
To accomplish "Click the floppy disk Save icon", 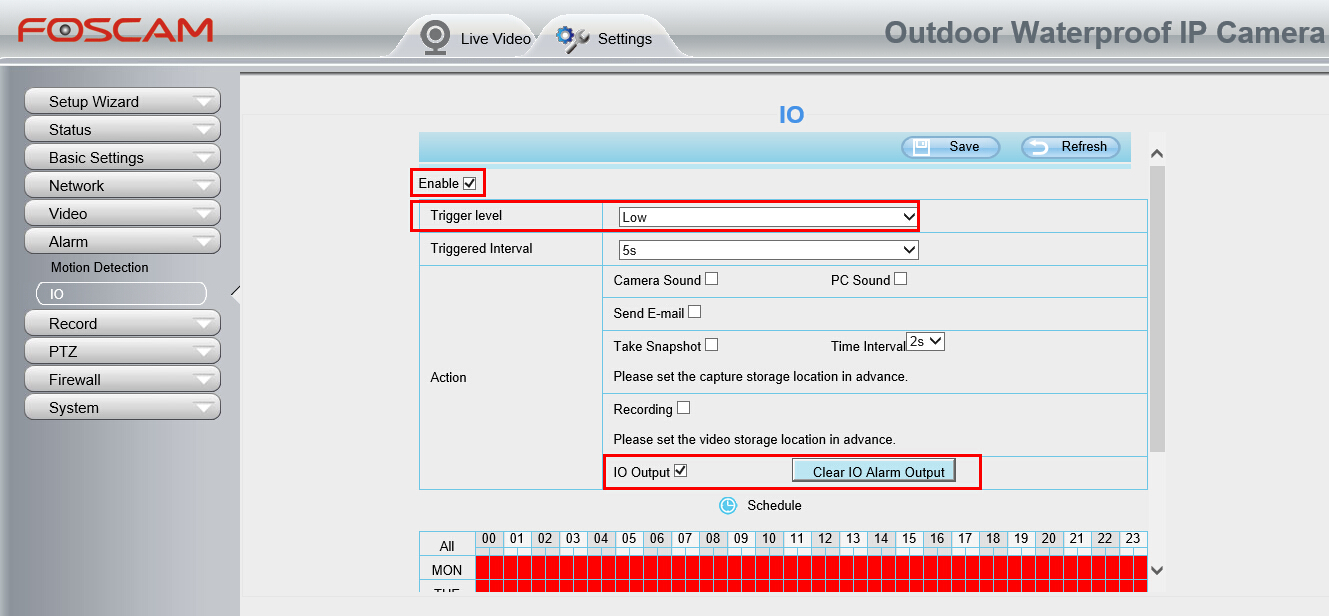I will tap(922, 146).
